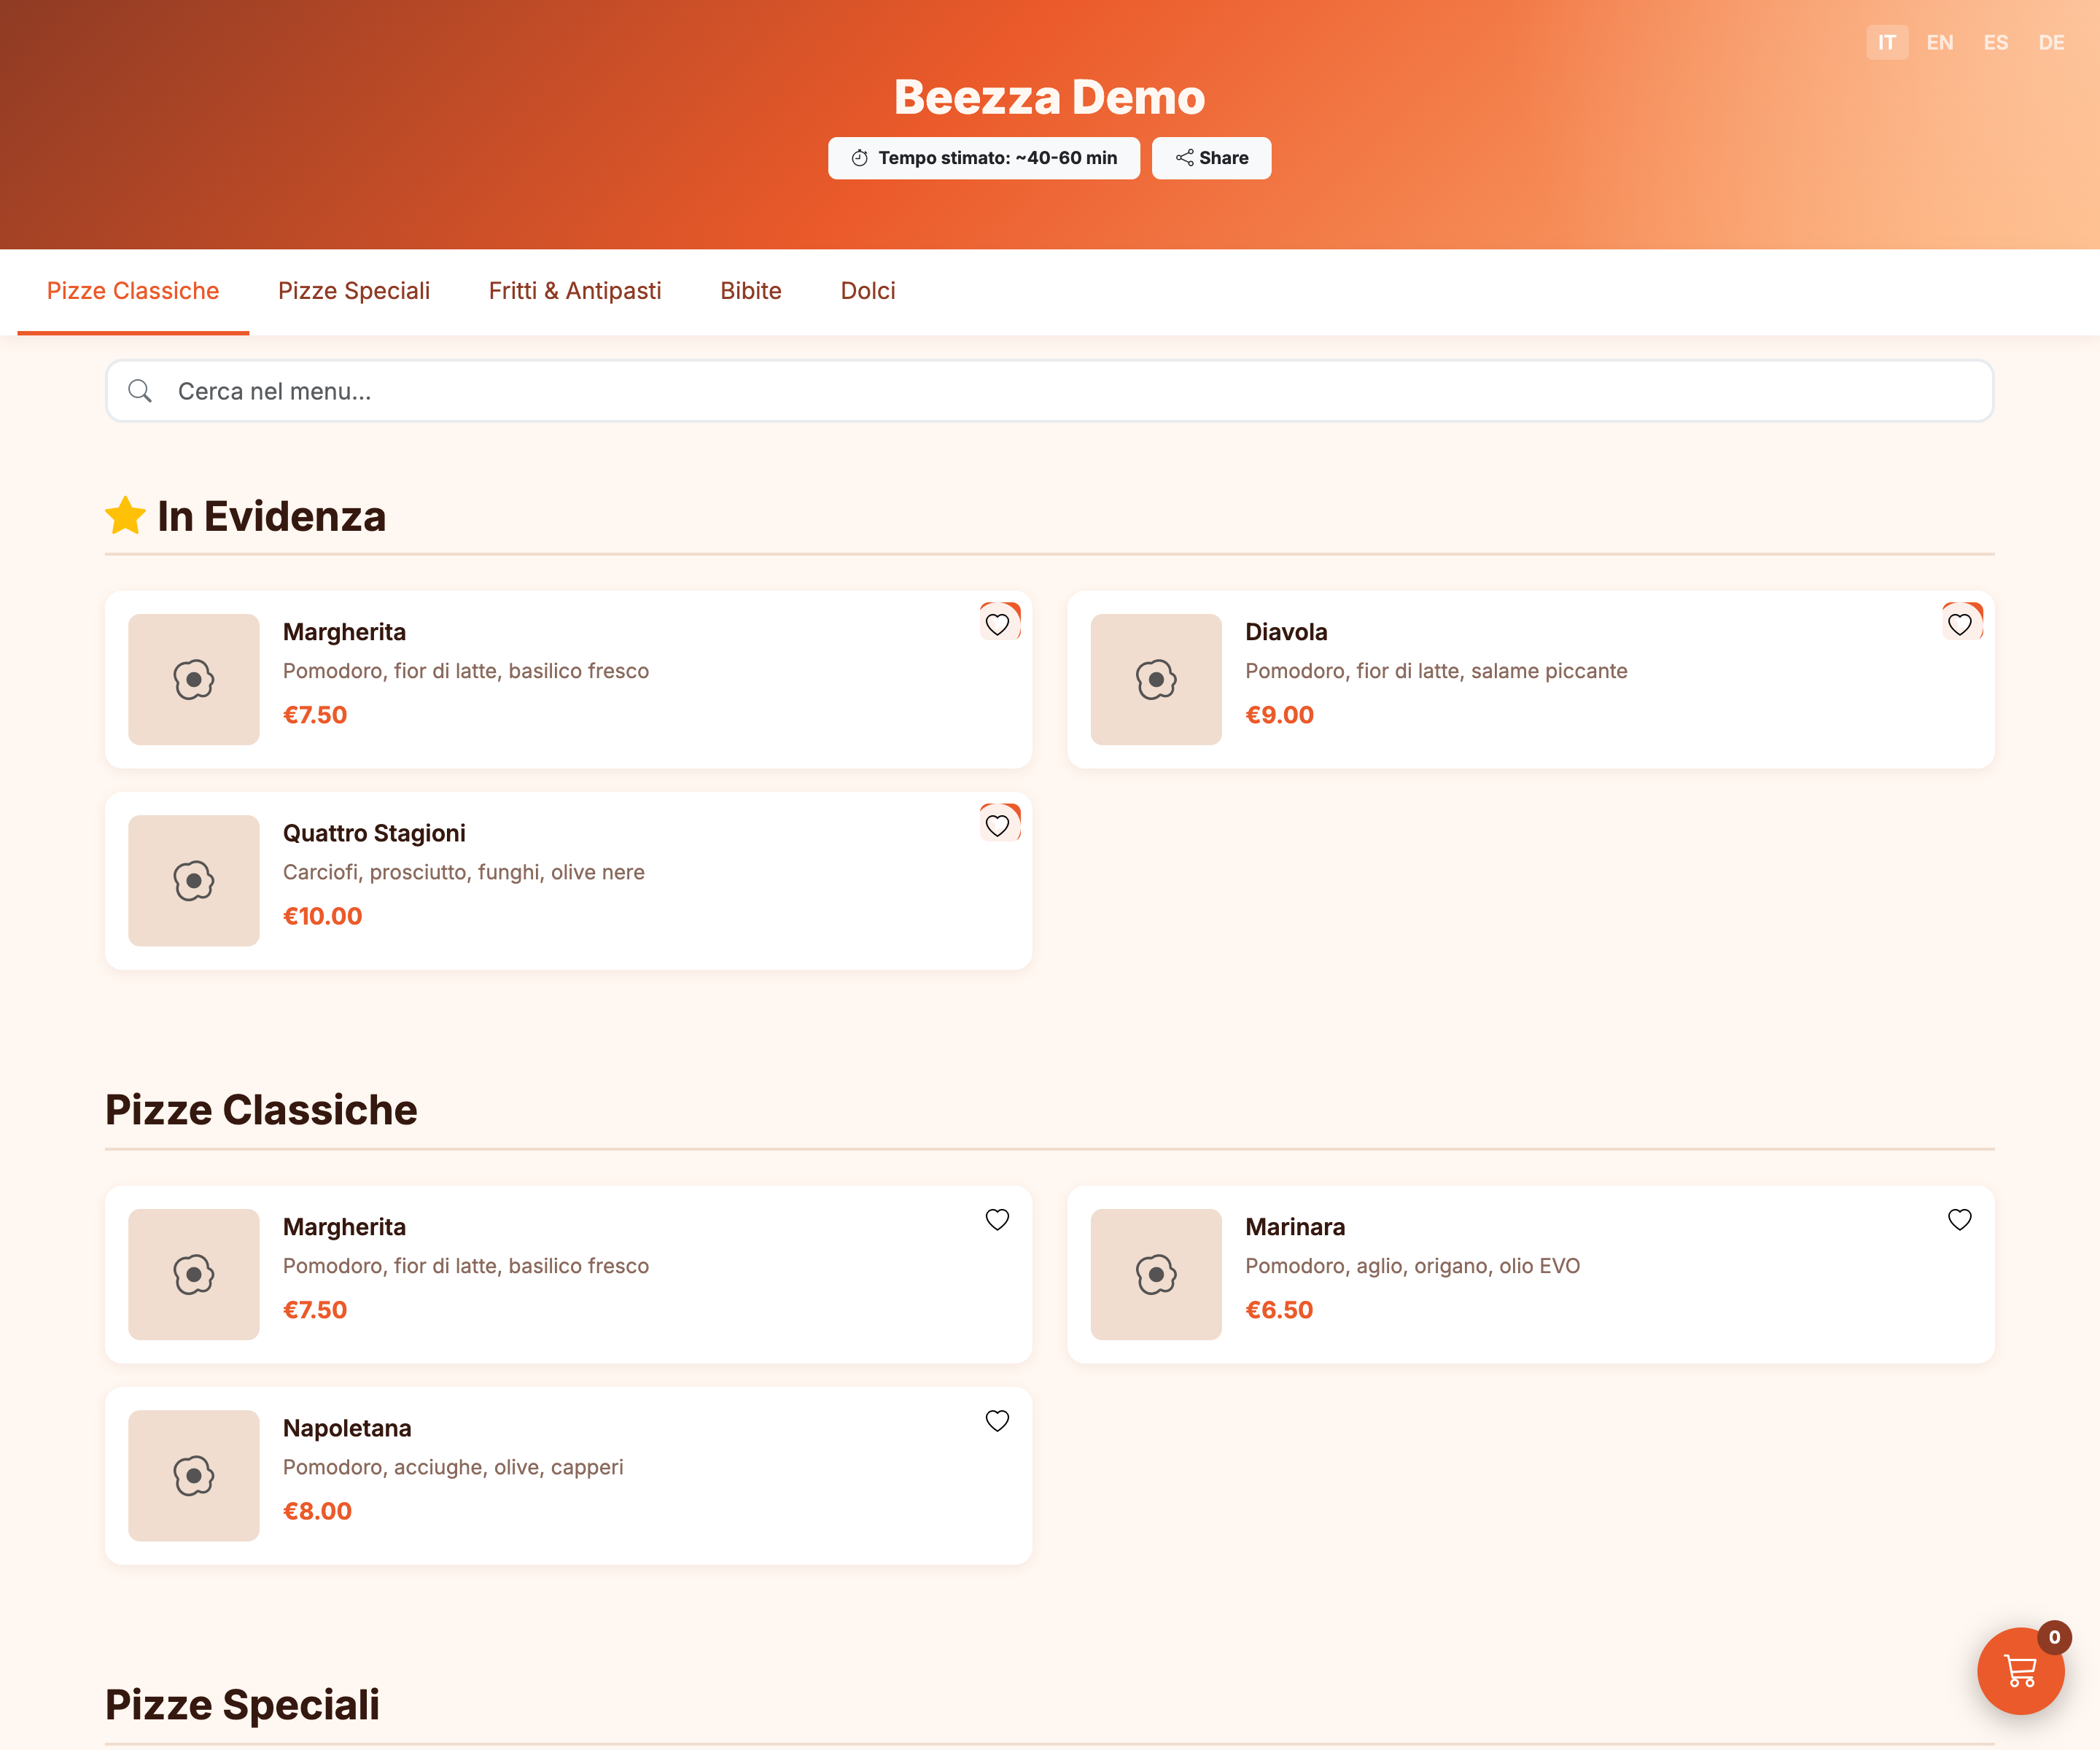Click the search magnifier icon
The width and height of the screenshot is (2100, 1750).
(140, 391)
